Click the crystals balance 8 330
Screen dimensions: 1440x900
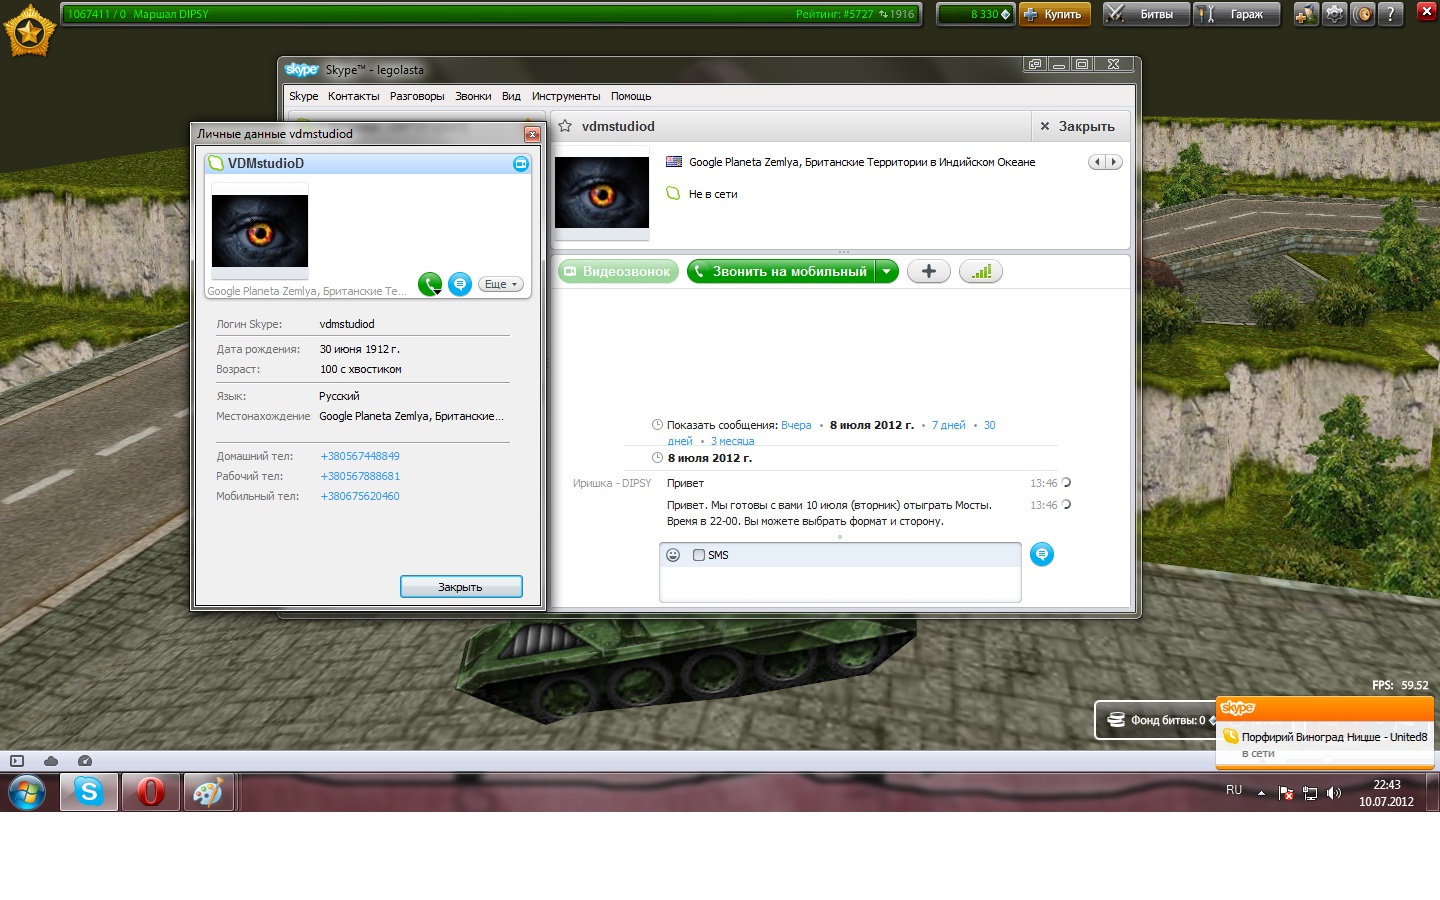click(x=976, y=14)
